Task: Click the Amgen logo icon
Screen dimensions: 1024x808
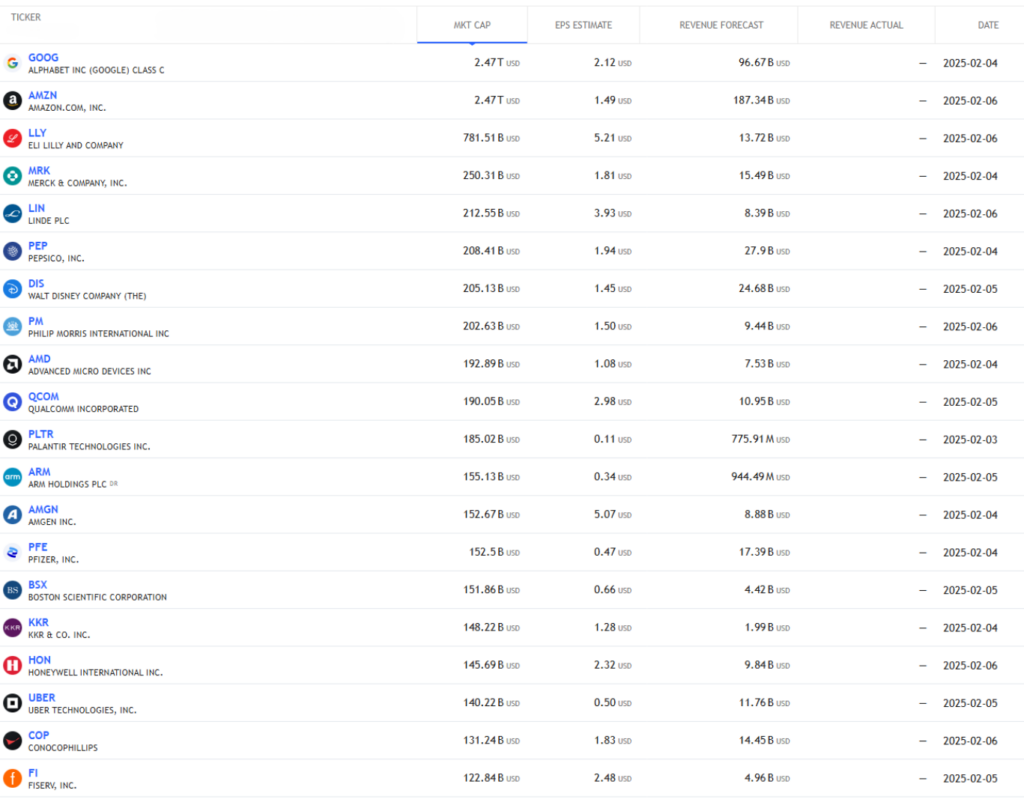Action: [x=12, y=515]
